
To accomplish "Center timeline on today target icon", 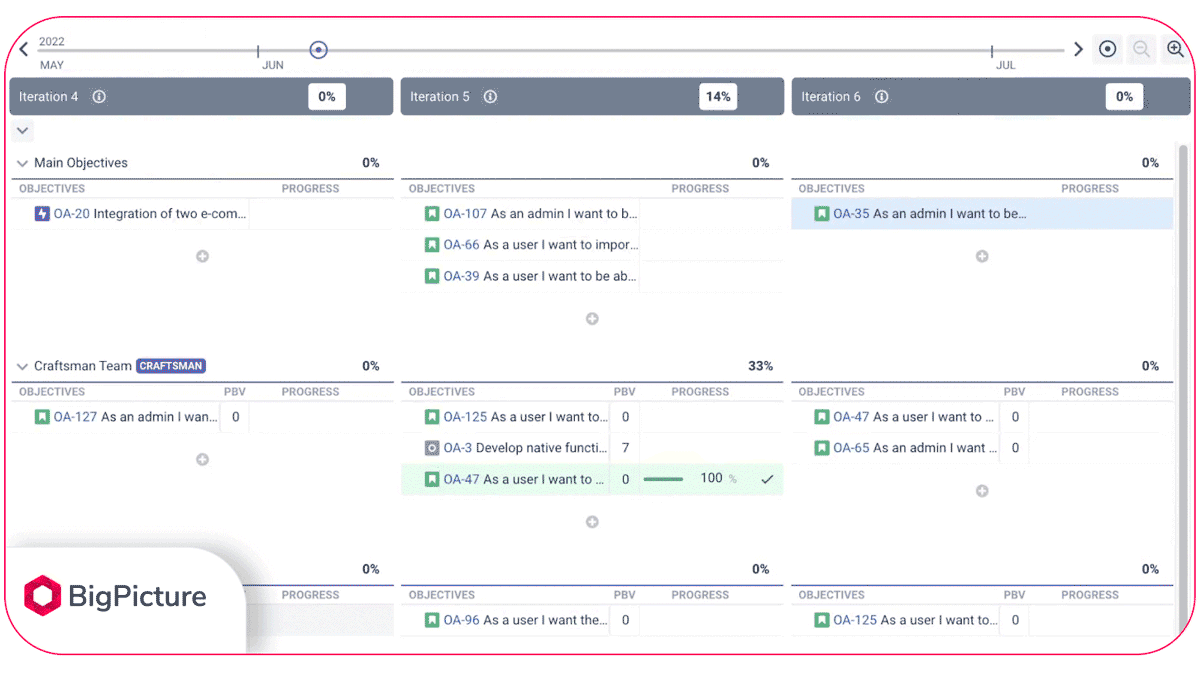I will pyautogui.click(x=1107, y=49).
